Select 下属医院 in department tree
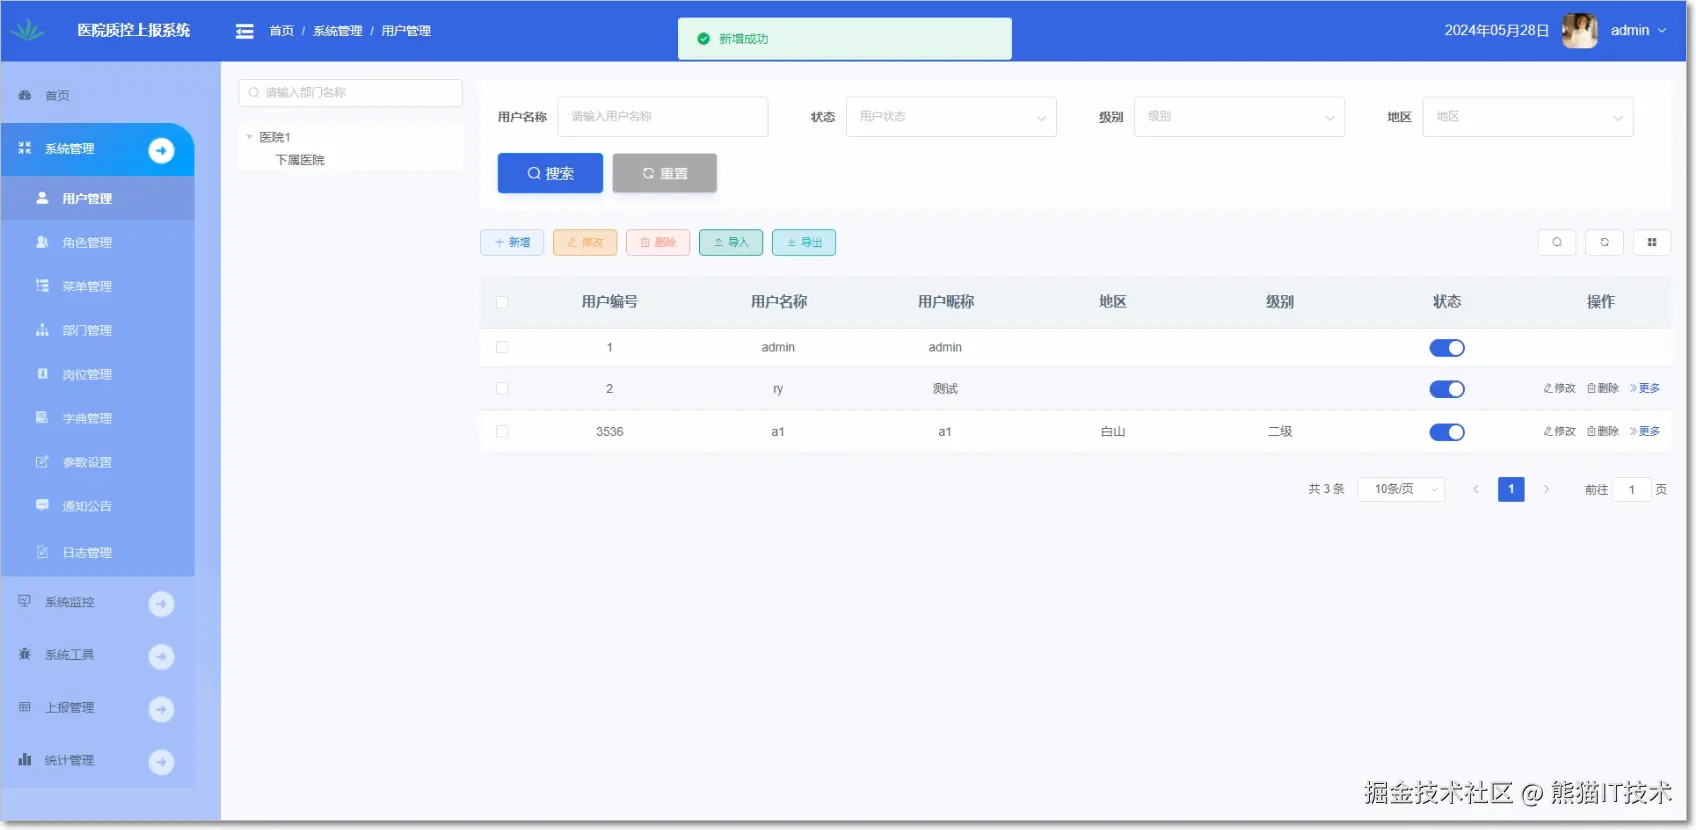This screenshot has width=1696, height=830. pos(300,160)
